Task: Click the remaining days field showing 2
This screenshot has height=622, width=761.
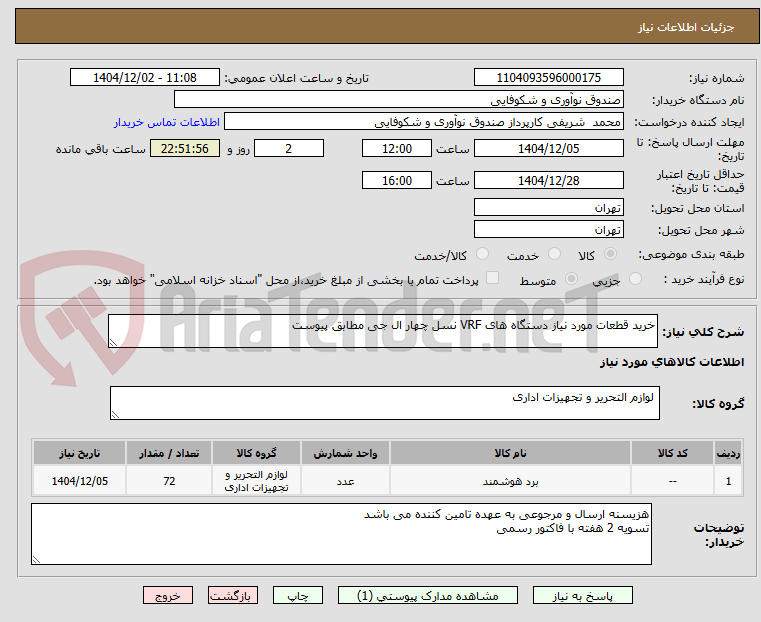Action: pyautogui.click(x=289, y=148)
